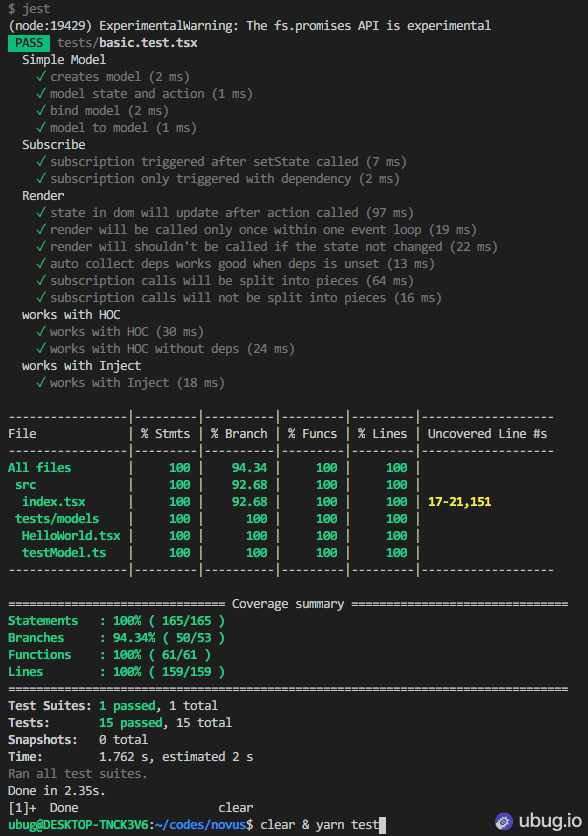Image resolution: width=588 pixels, height=836 pixels.
Task: Click the Subscribe suite heading
Action: 53,145
